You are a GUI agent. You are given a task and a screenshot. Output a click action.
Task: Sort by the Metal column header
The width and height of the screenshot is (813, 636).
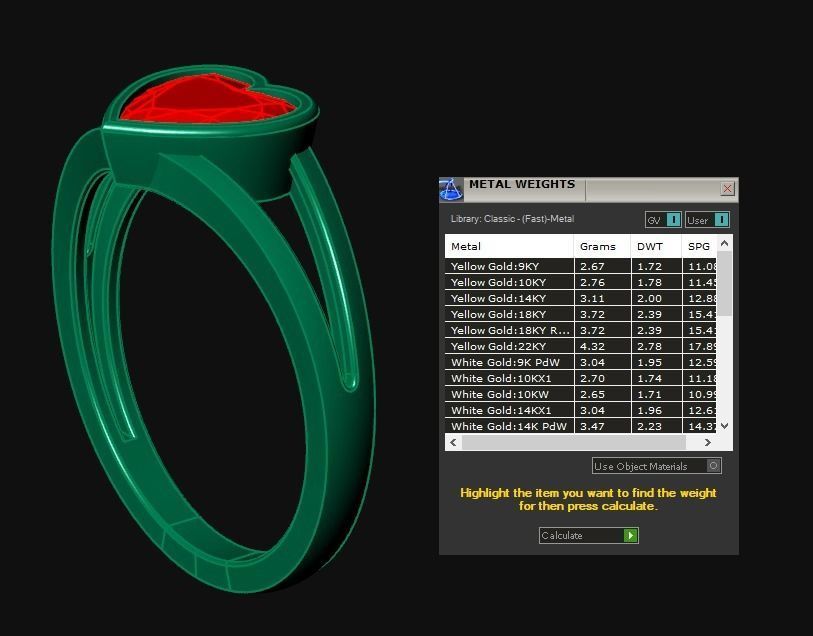(x=509, y=246)
